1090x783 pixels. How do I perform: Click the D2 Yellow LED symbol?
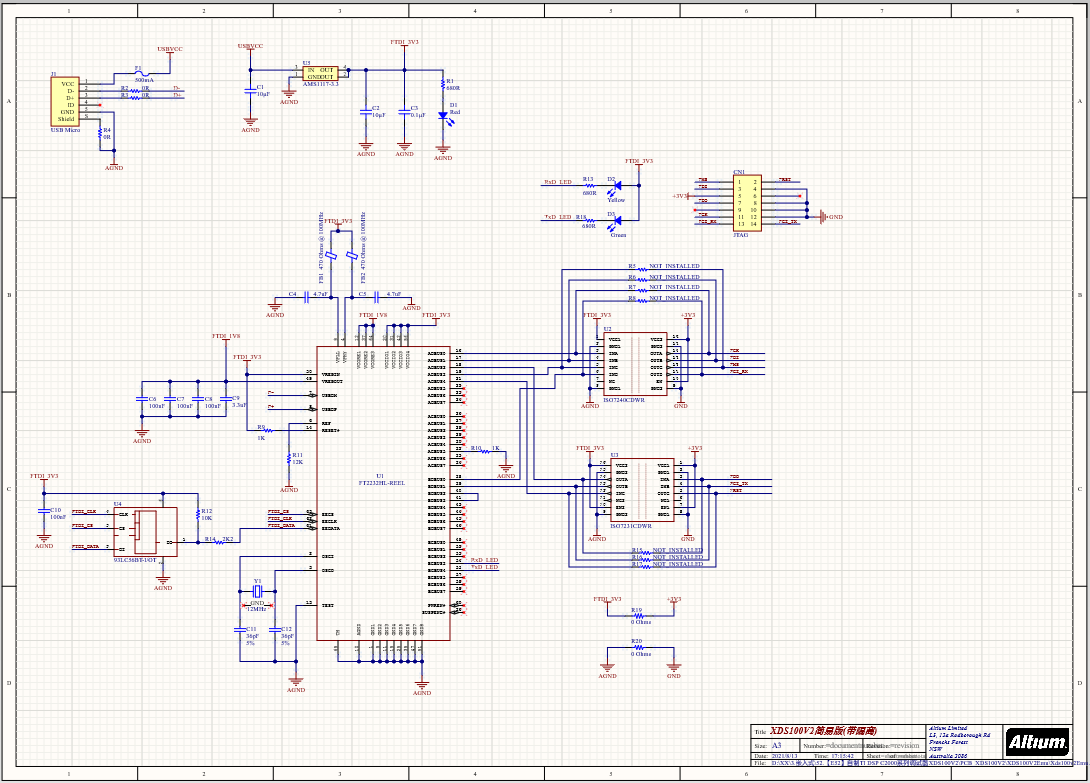[x=614, y=186]
